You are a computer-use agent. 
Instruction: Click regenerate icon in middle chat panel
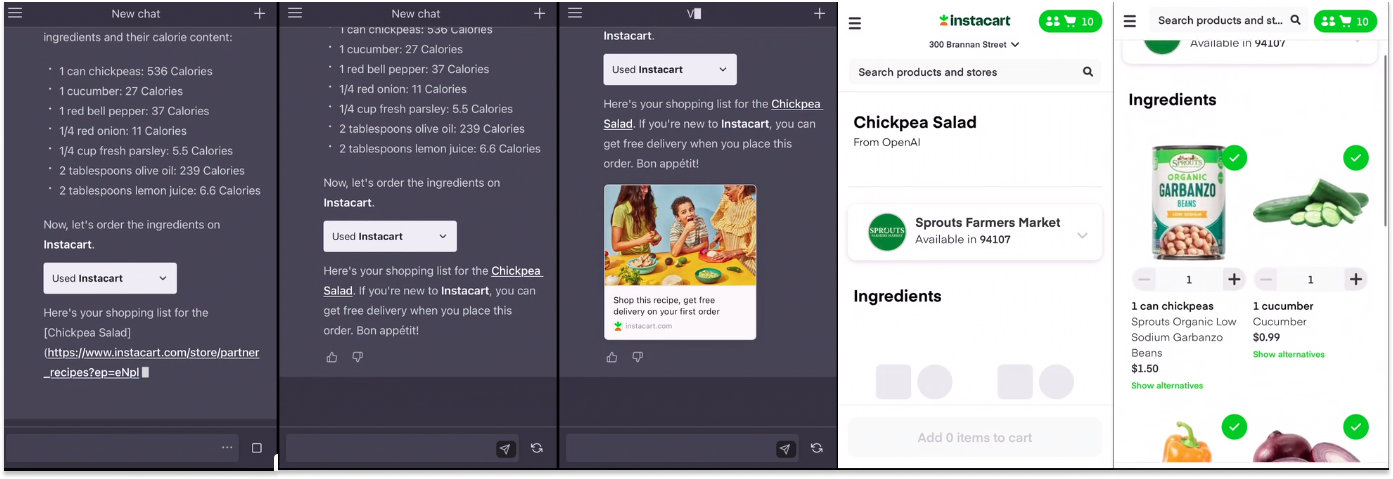pyautogui.click(x=537, y=448)
